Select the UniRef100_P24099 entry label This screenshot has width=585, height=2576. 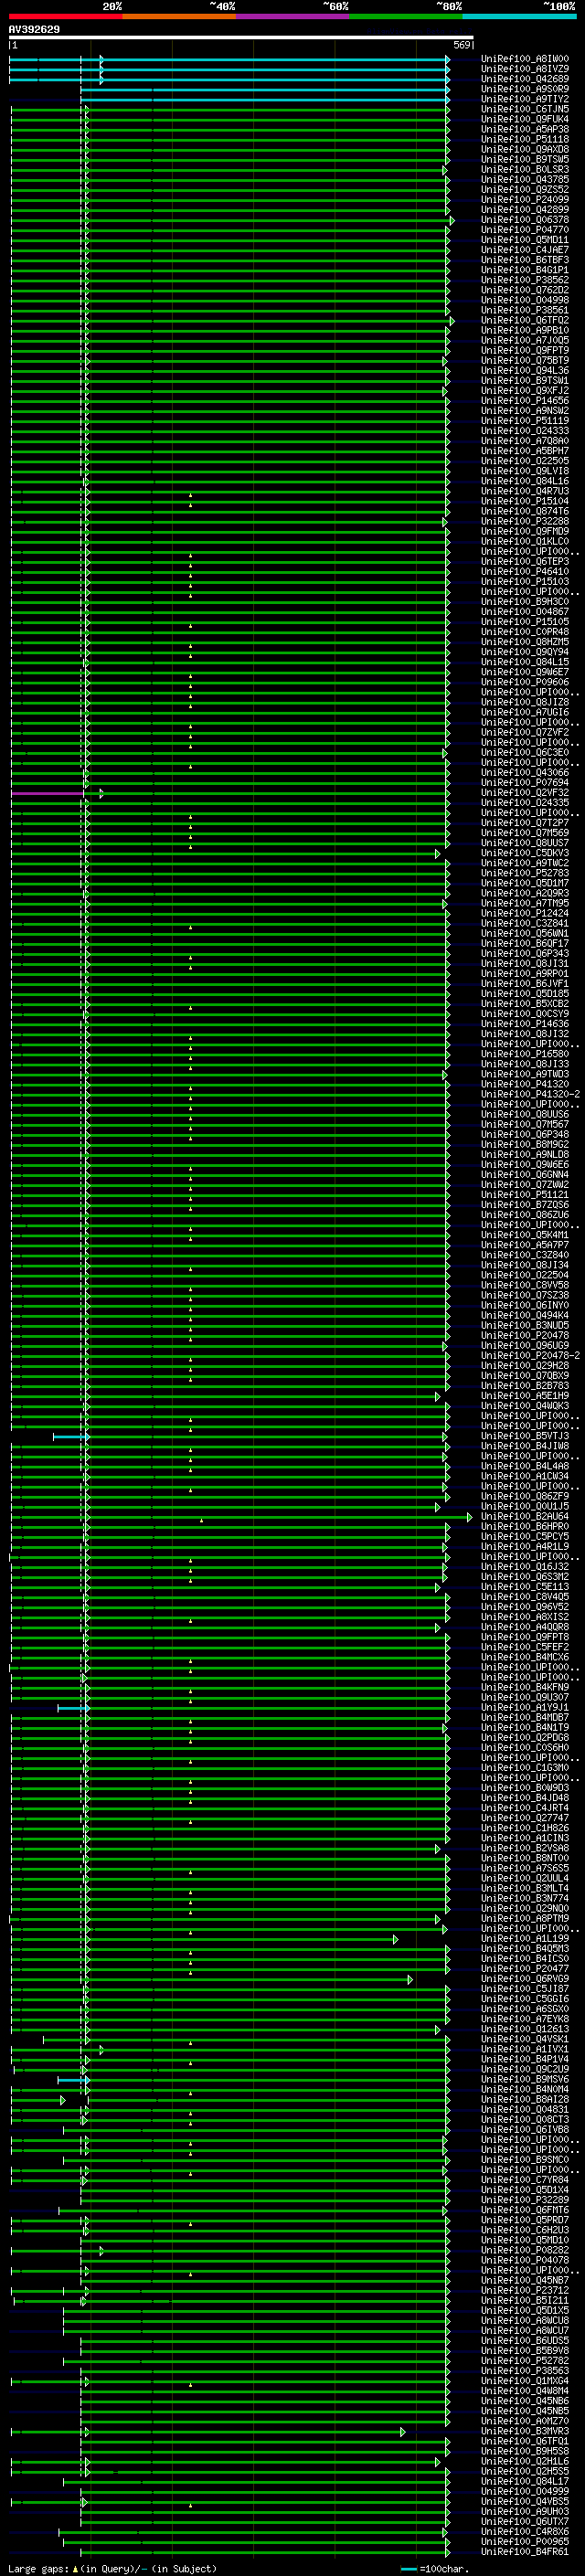[524, 200]
